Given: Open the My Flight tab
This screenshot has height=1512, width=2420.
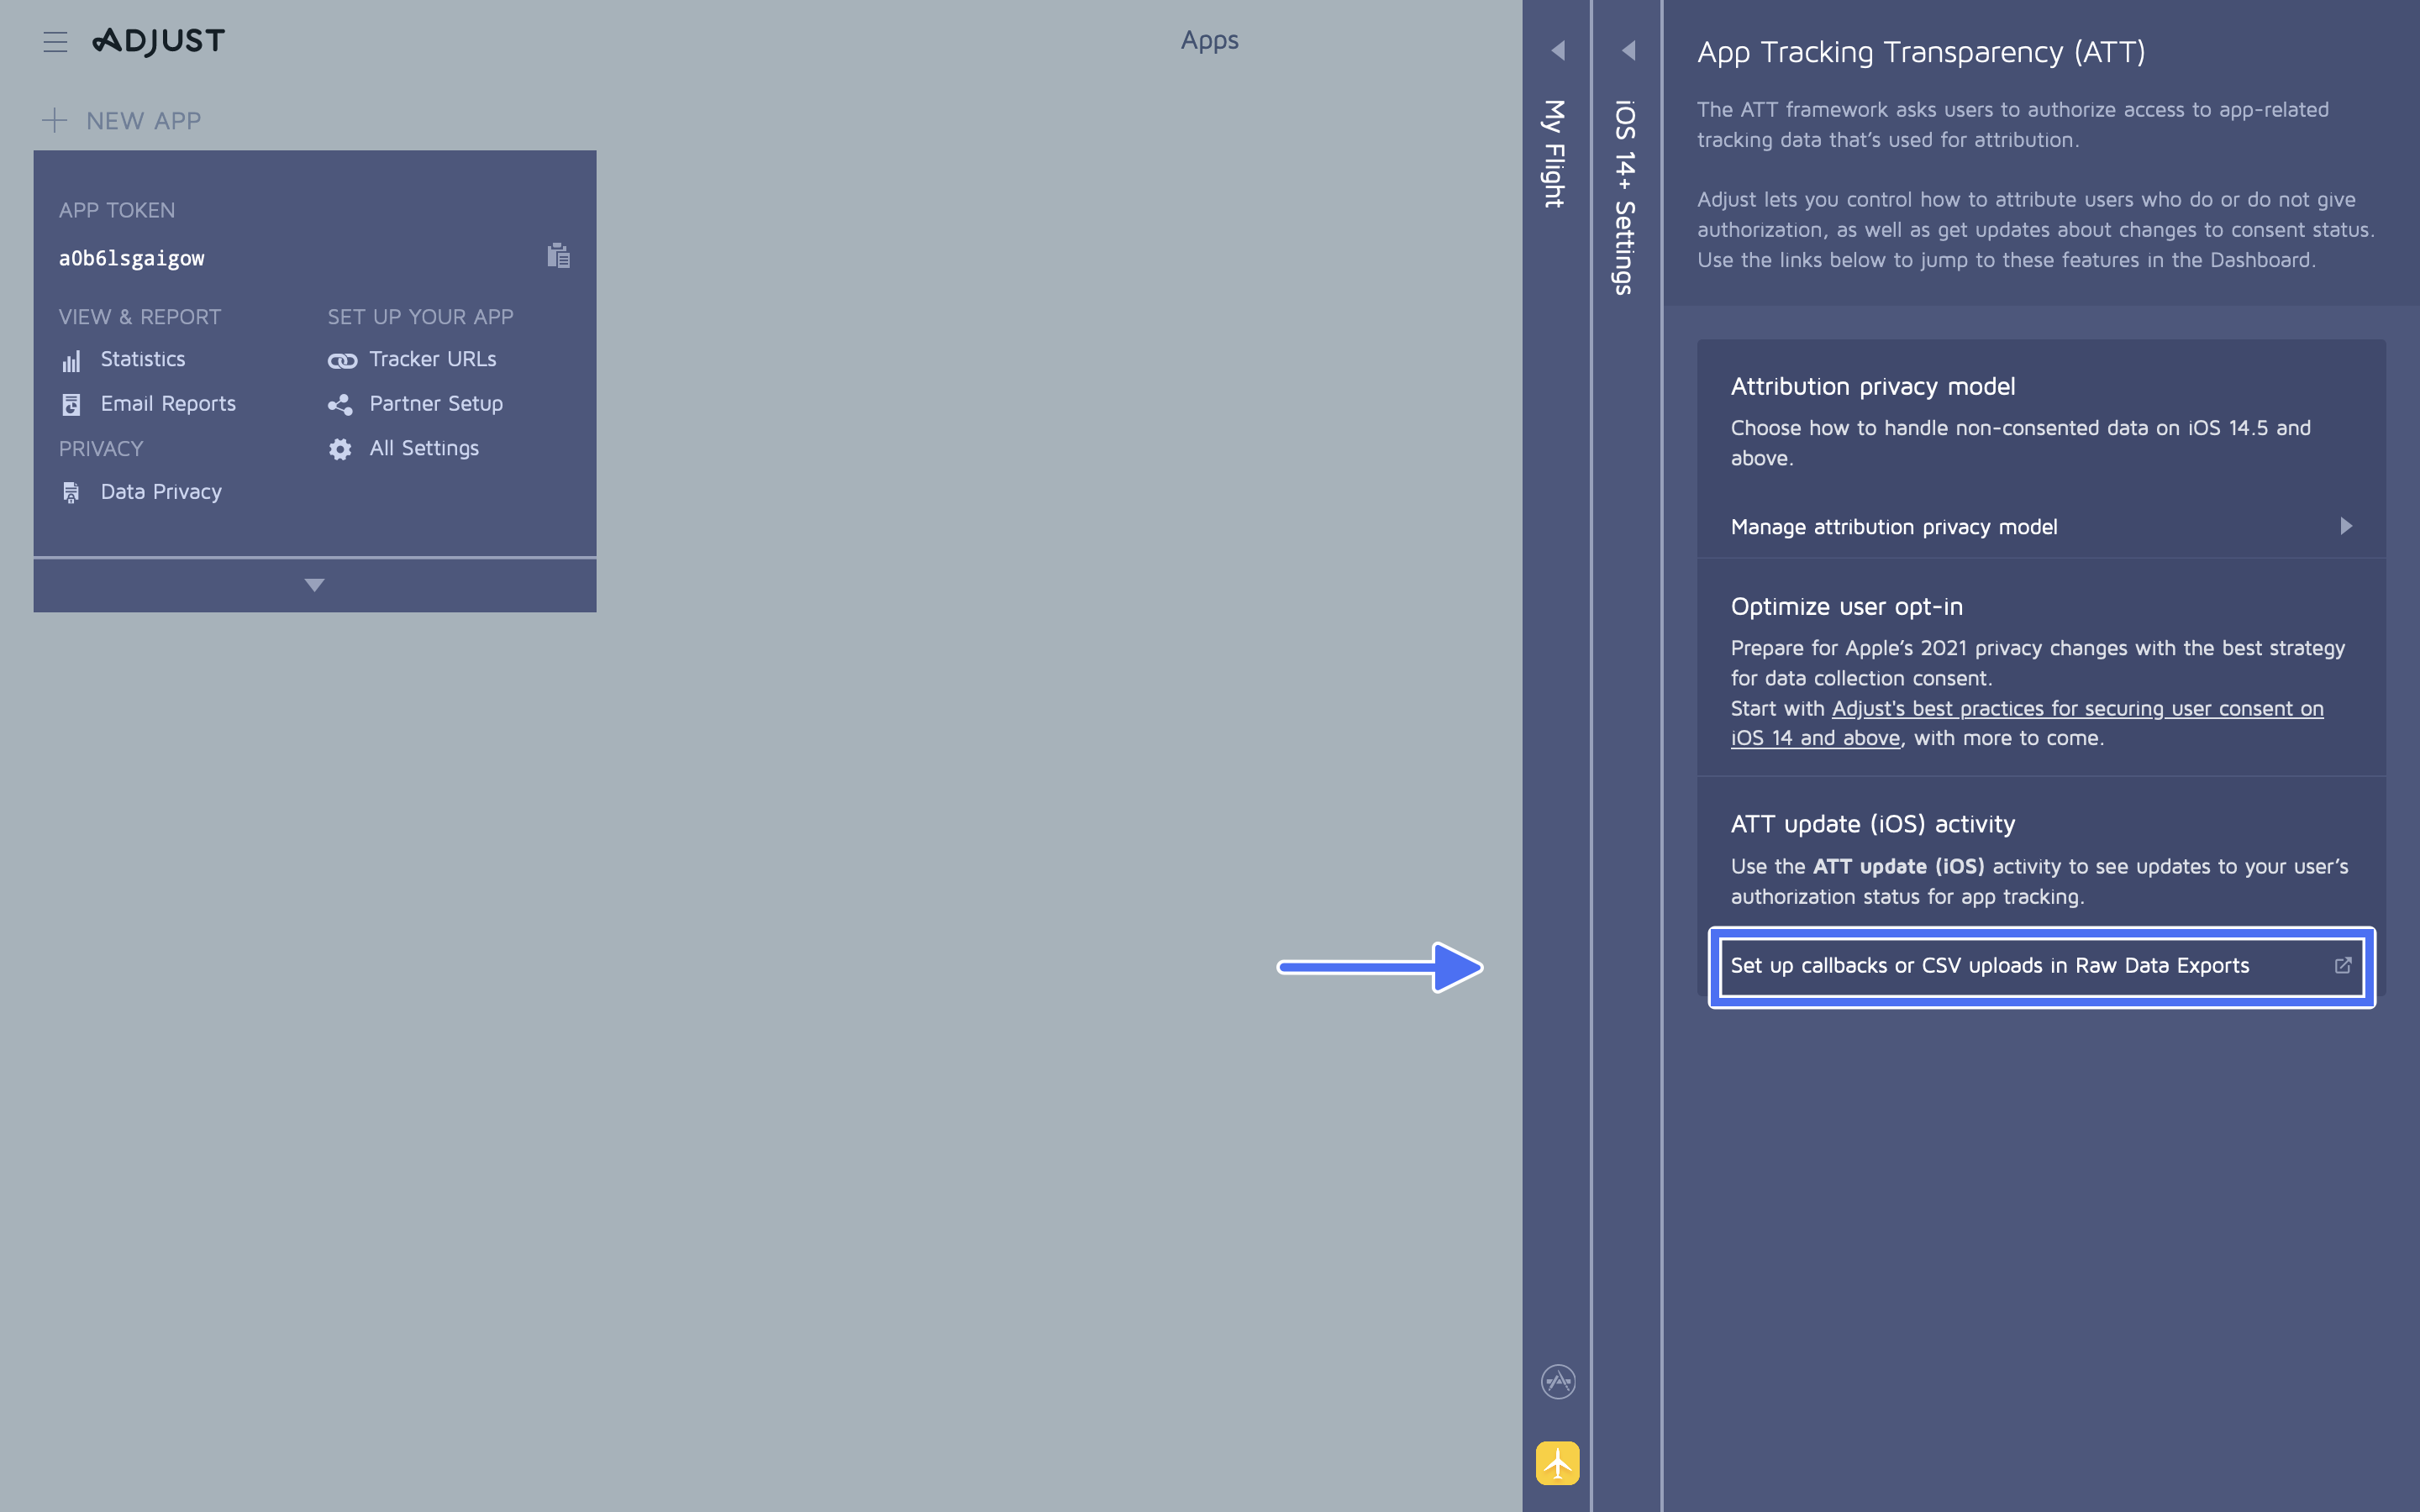Looking at the screenshot, I should [x=1554, y=153].
